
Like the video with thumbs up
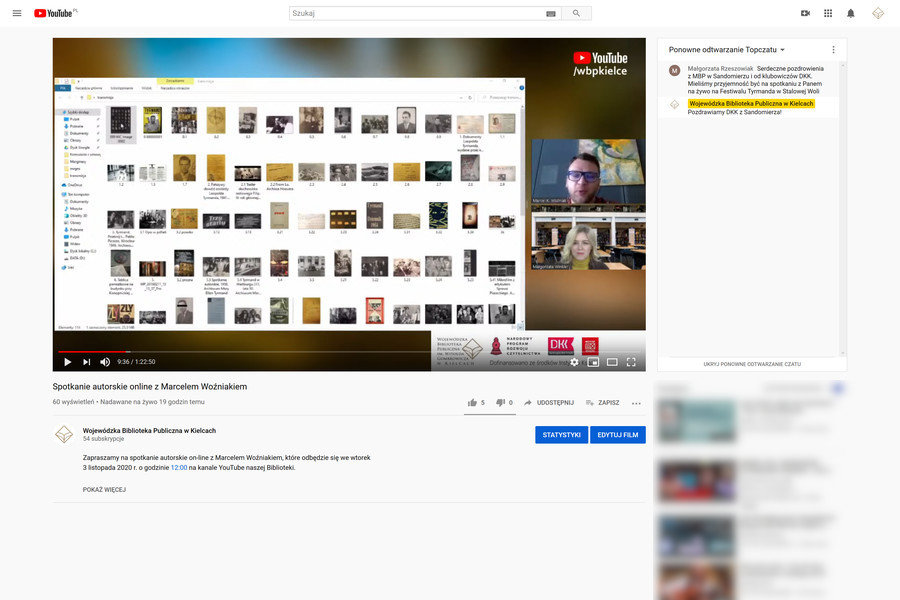473,403
